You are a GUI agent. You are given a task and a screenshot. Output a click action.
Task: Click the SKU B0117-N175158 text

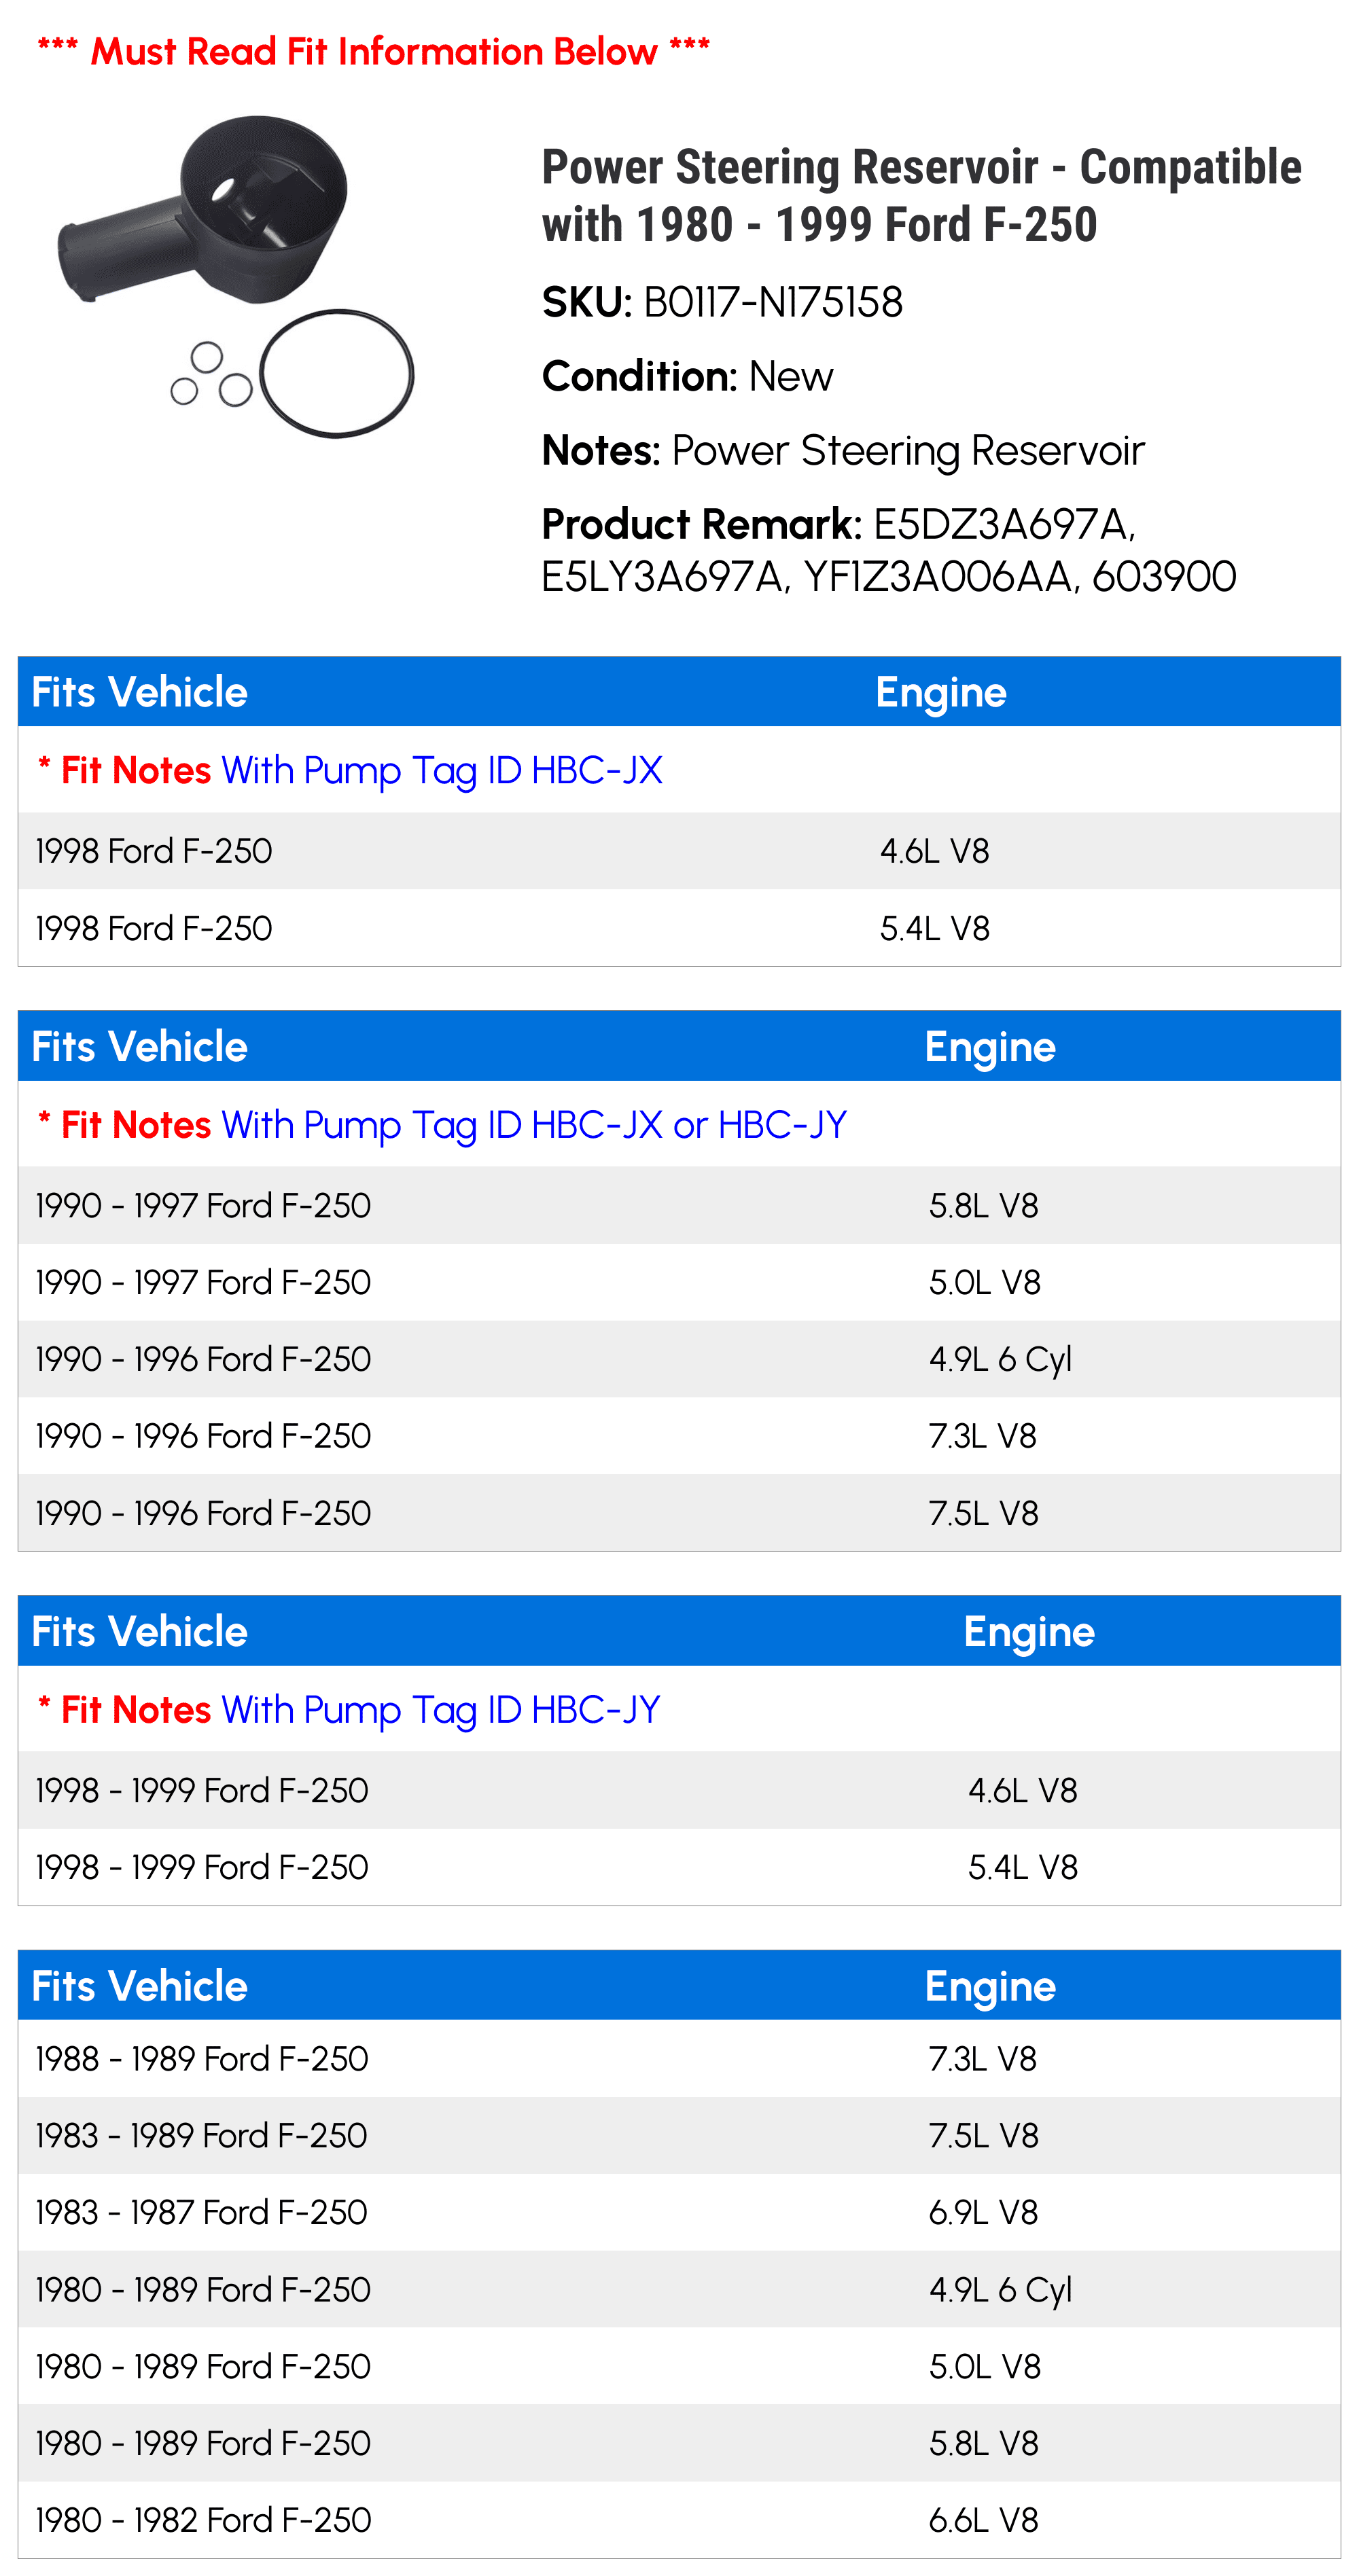click(722, 302)
